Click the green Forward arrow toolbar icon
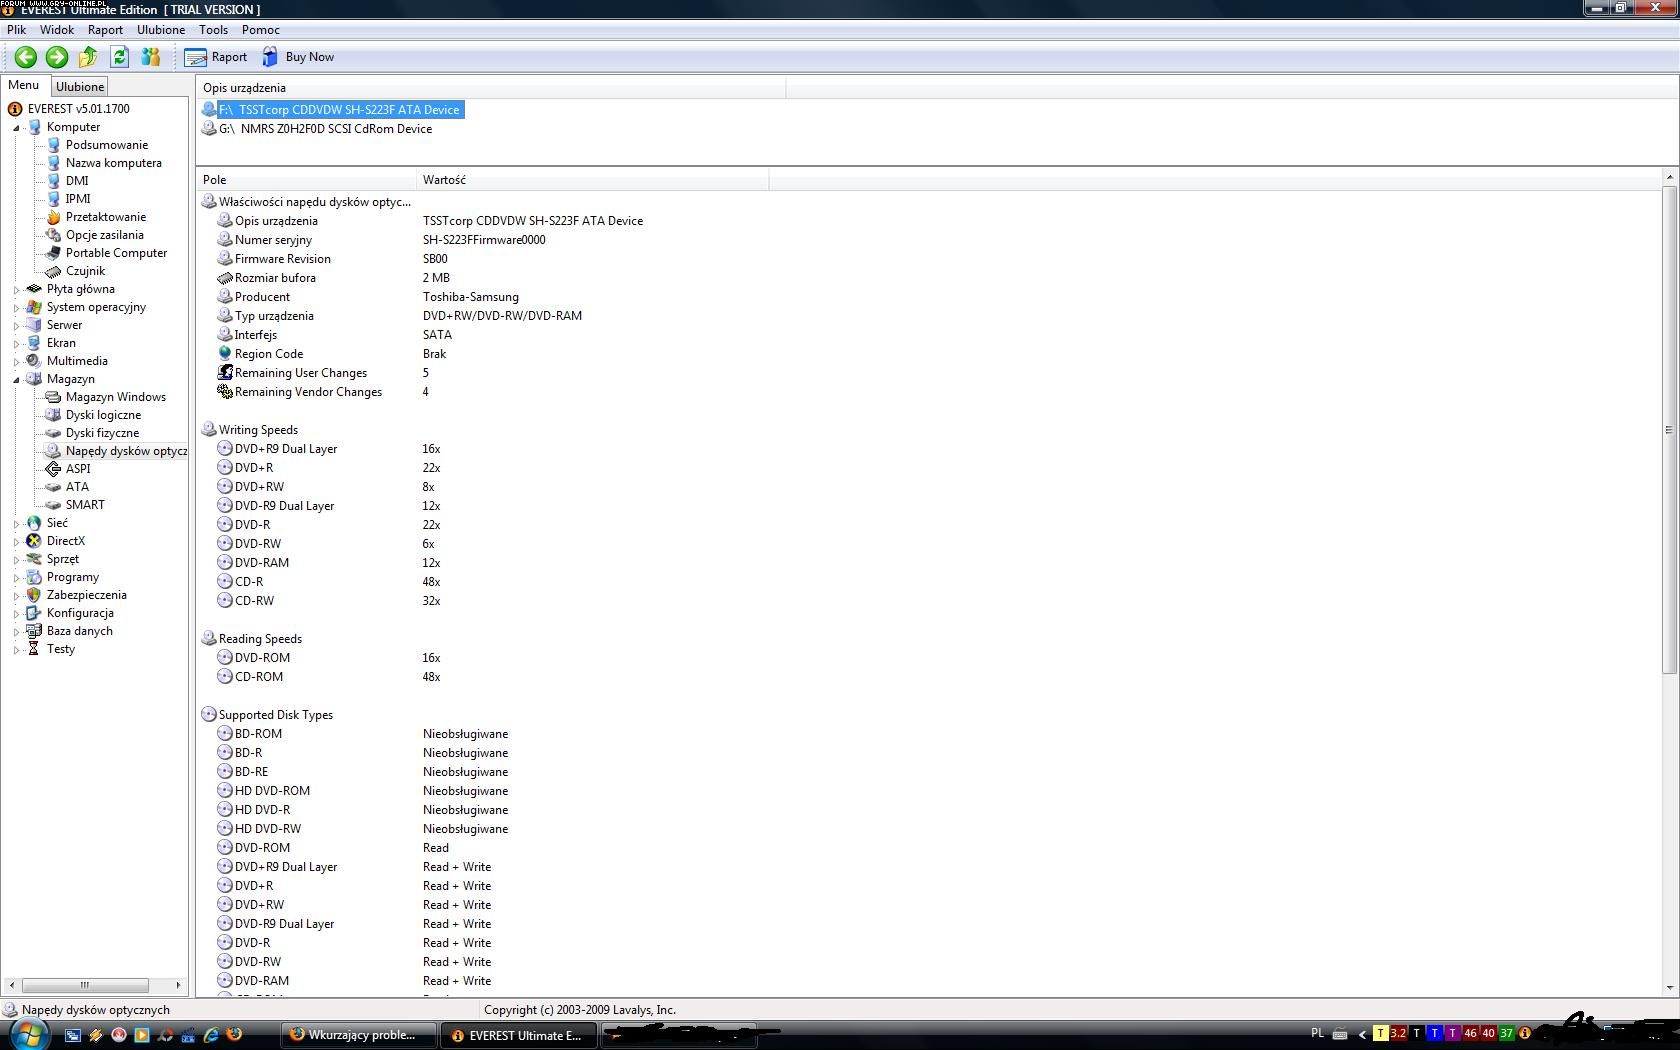Image resolution: width=1680 pixels, height=1050 pixels. [57, 57]
